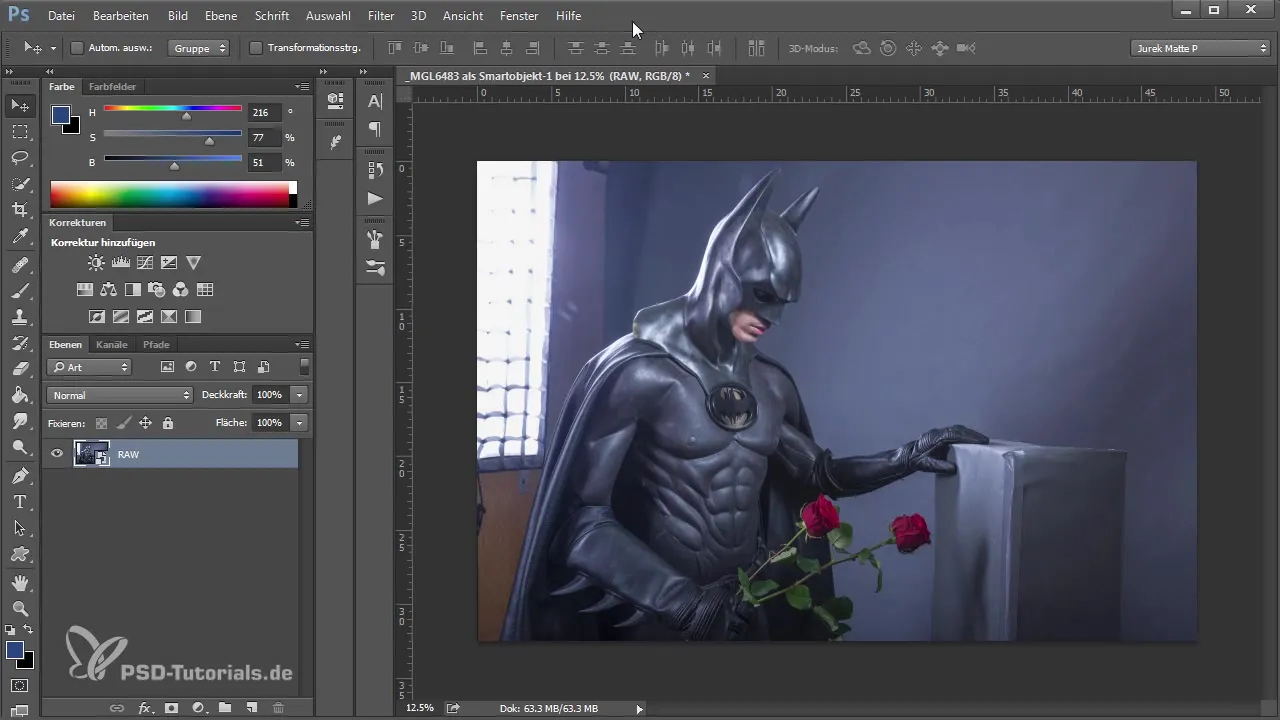The image size is (1280, 720).
Task: Select the Lasso tool
Action: pyautogui.click(x=20, y=158)
